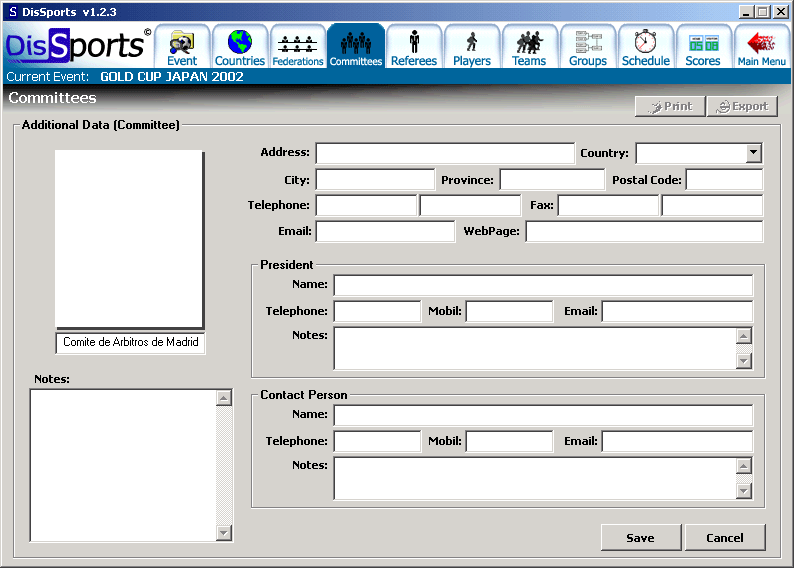This screenshot has height=568, width=794.
Task: Click the Comite de Arbitros de Madrid field
Action: 130,343
